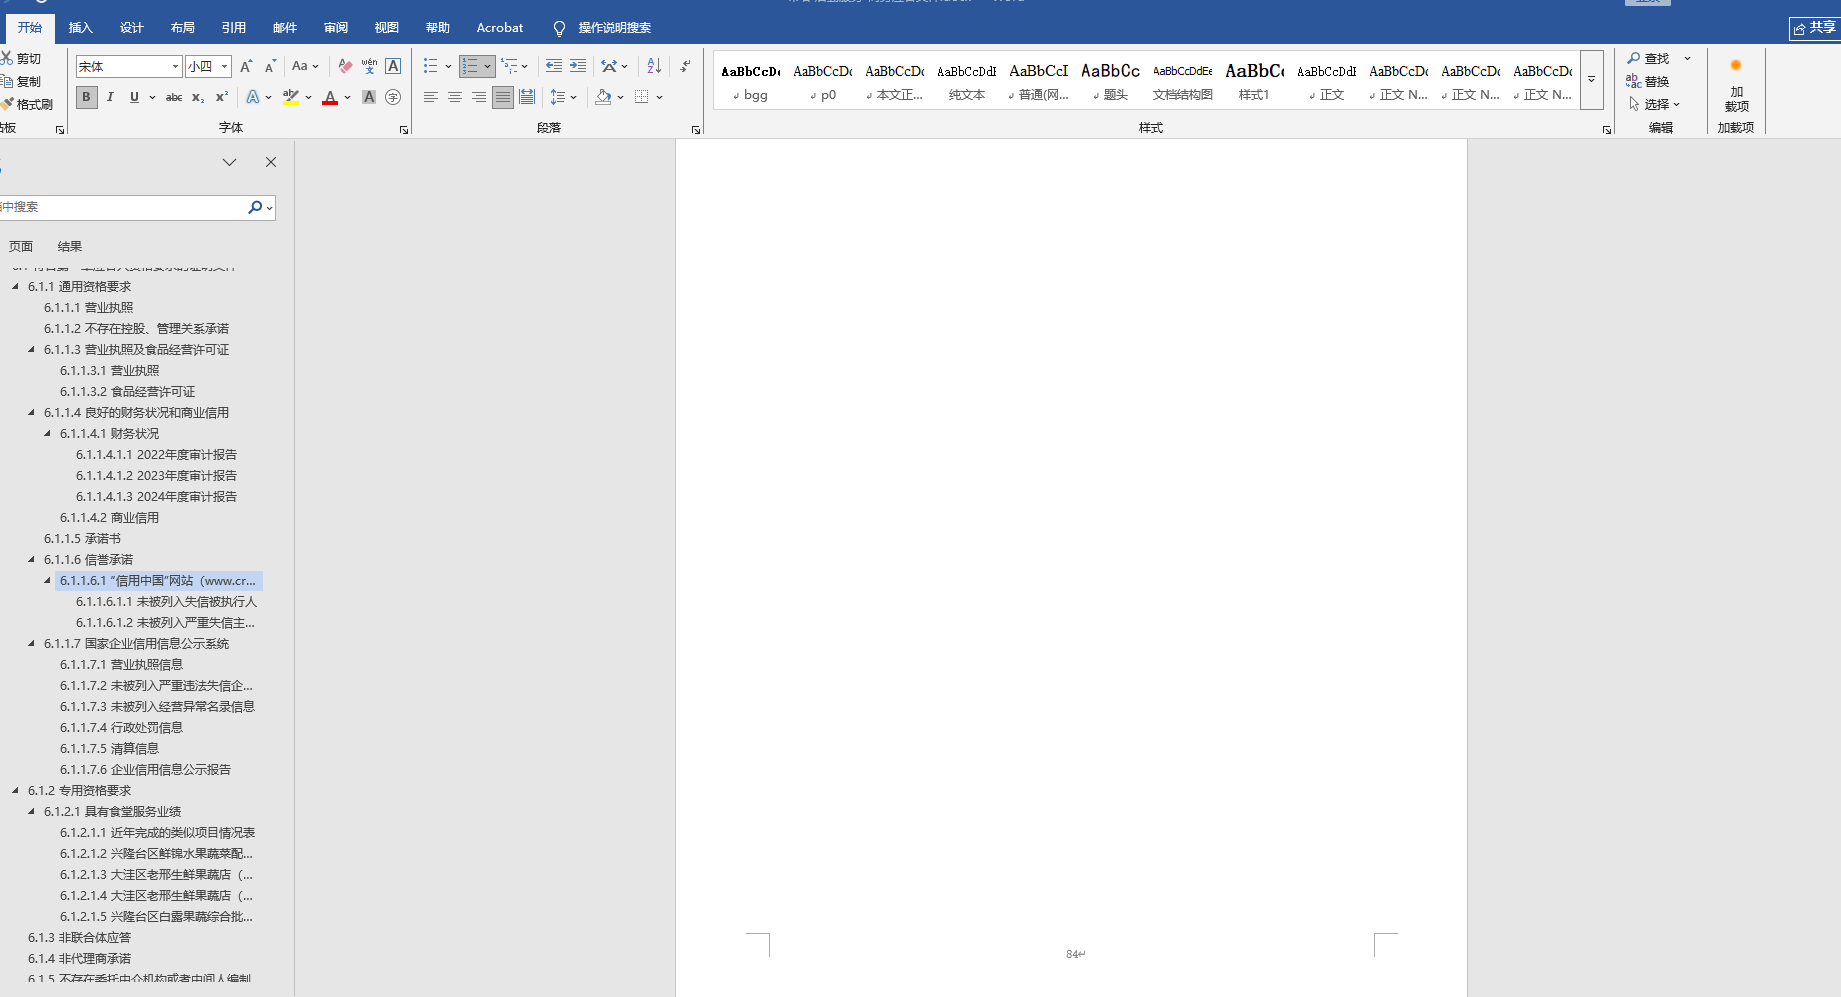Screen dimensions: 1841x997
Task: Show the 结果 (Results) tab in navigation pane
Action: [x=70, y=247]
